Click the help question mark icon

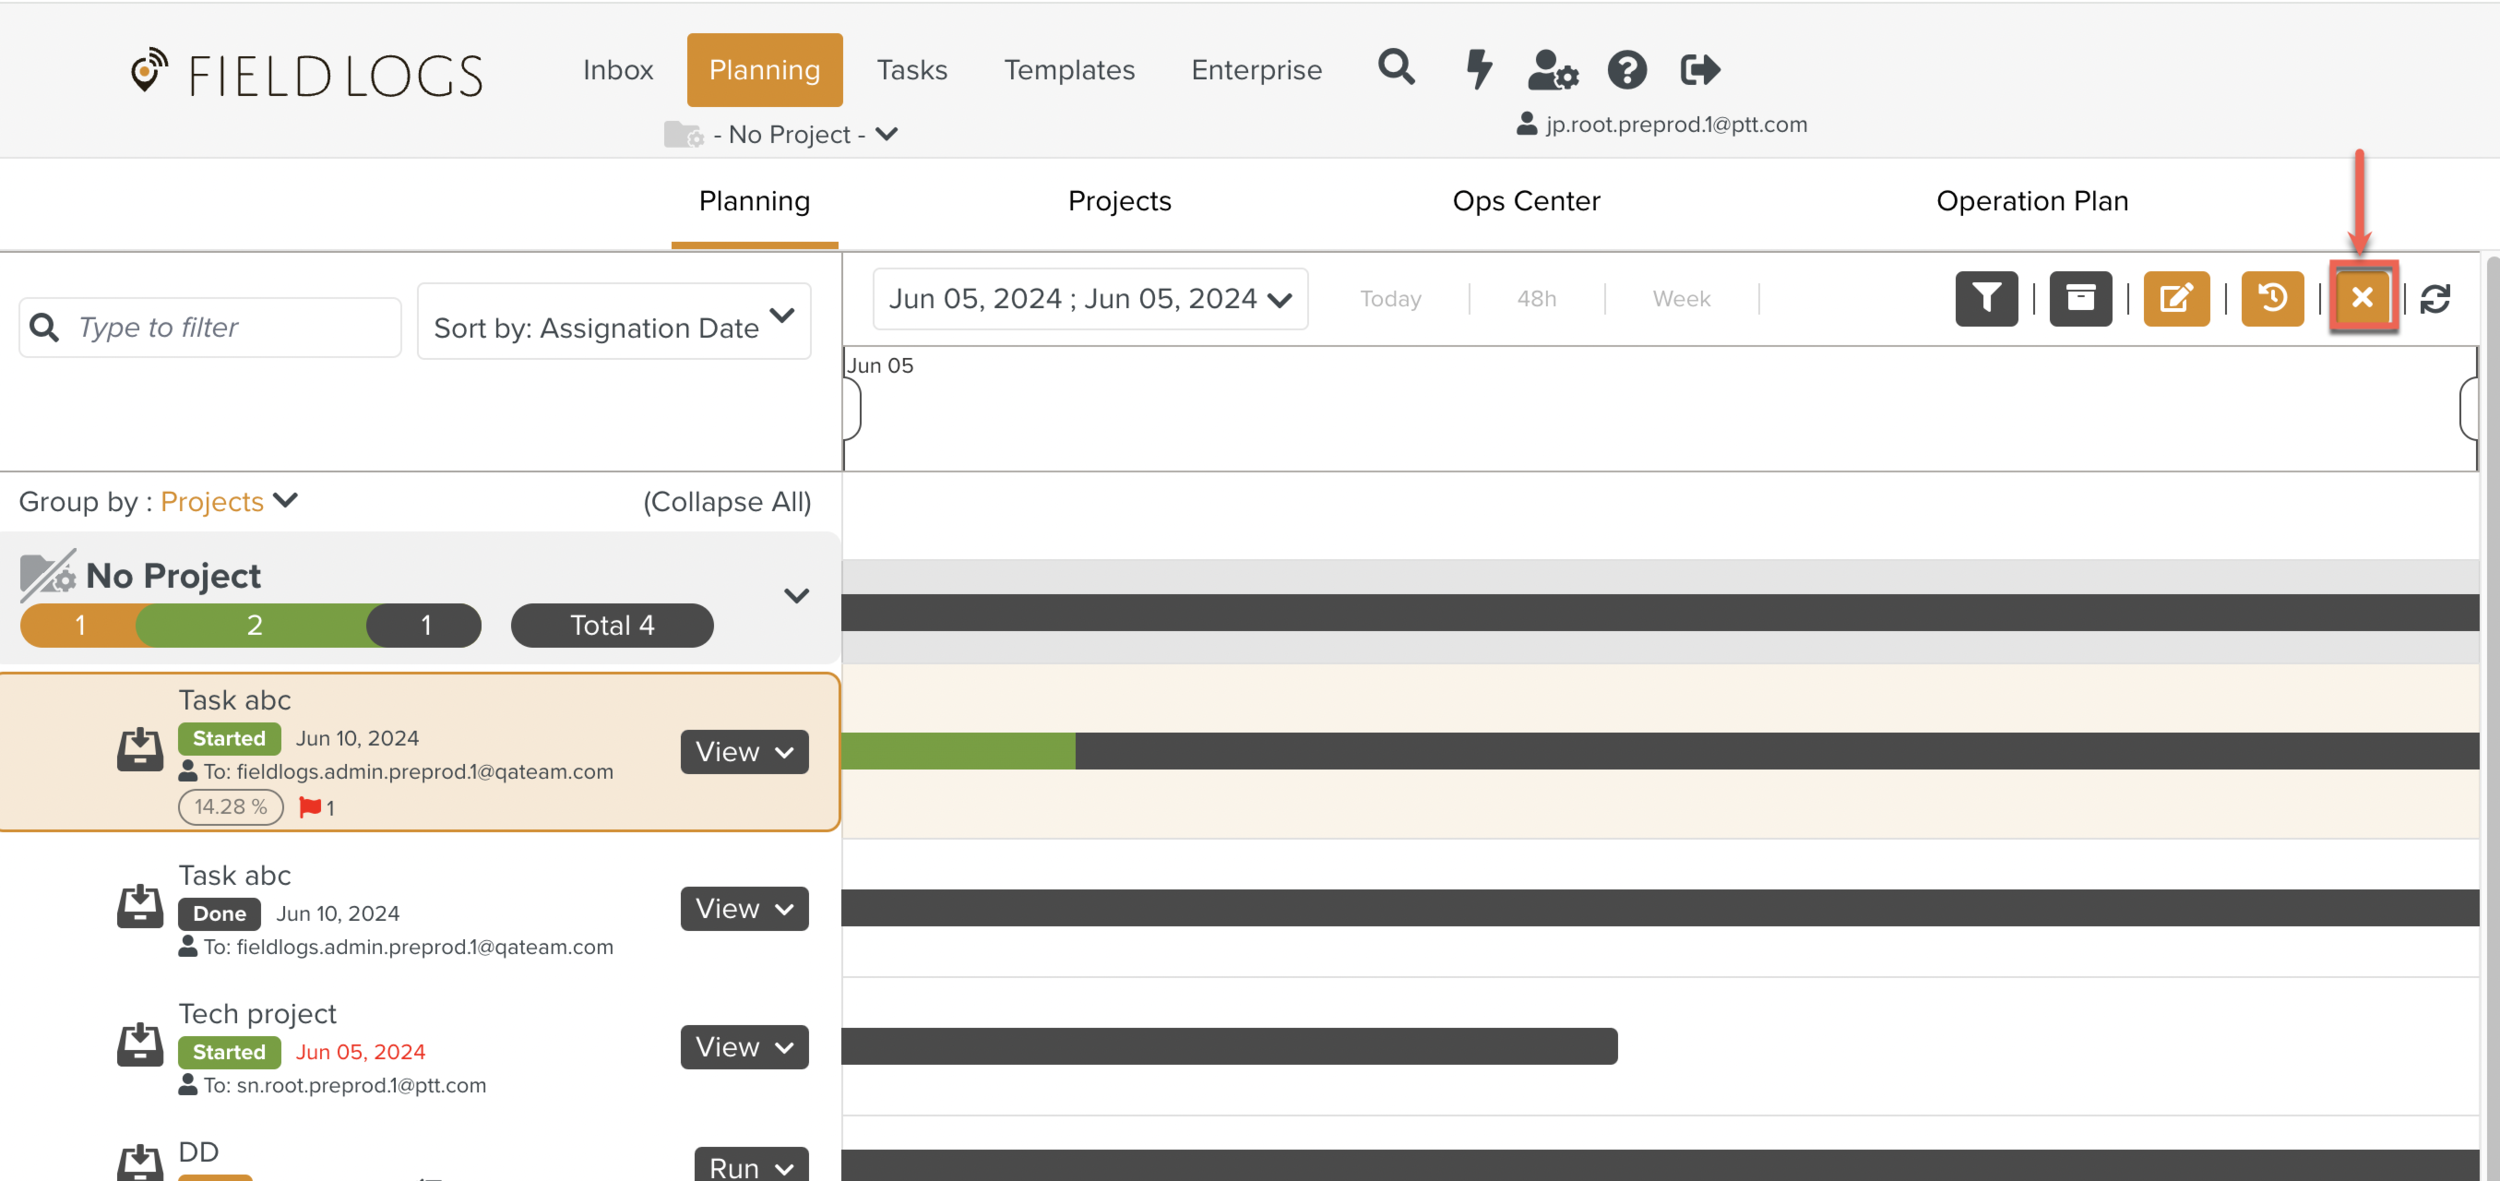coord(1627,70)
